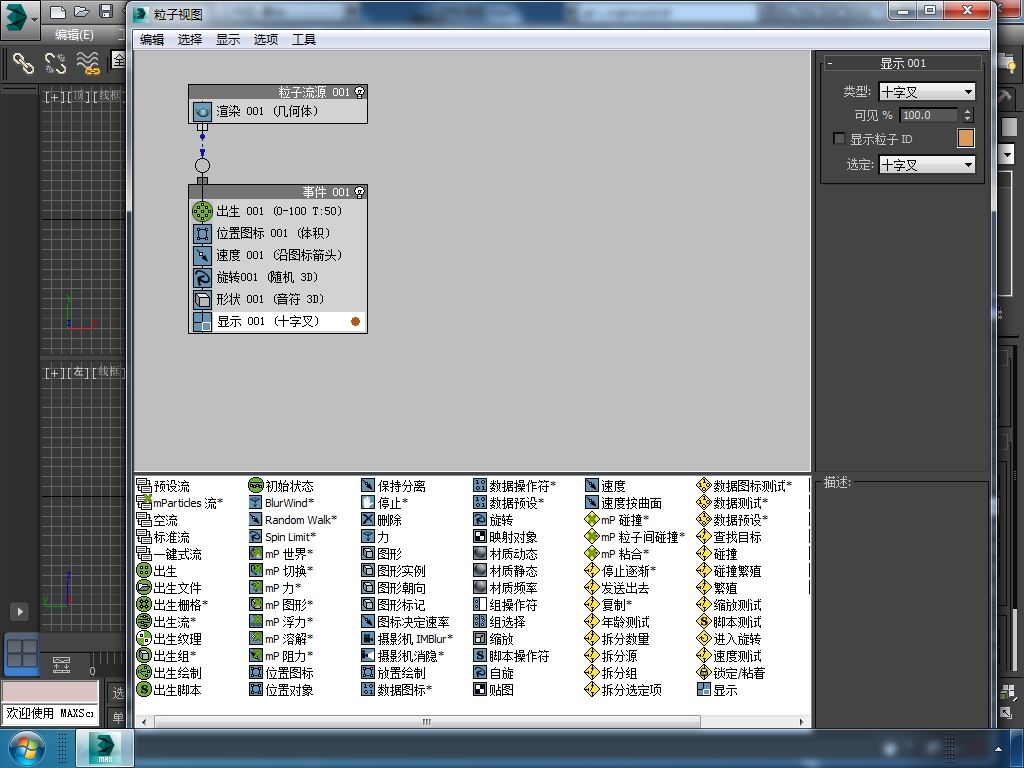
Task: Click the 粒子流源 001 title bar
Action: point(278,92)
